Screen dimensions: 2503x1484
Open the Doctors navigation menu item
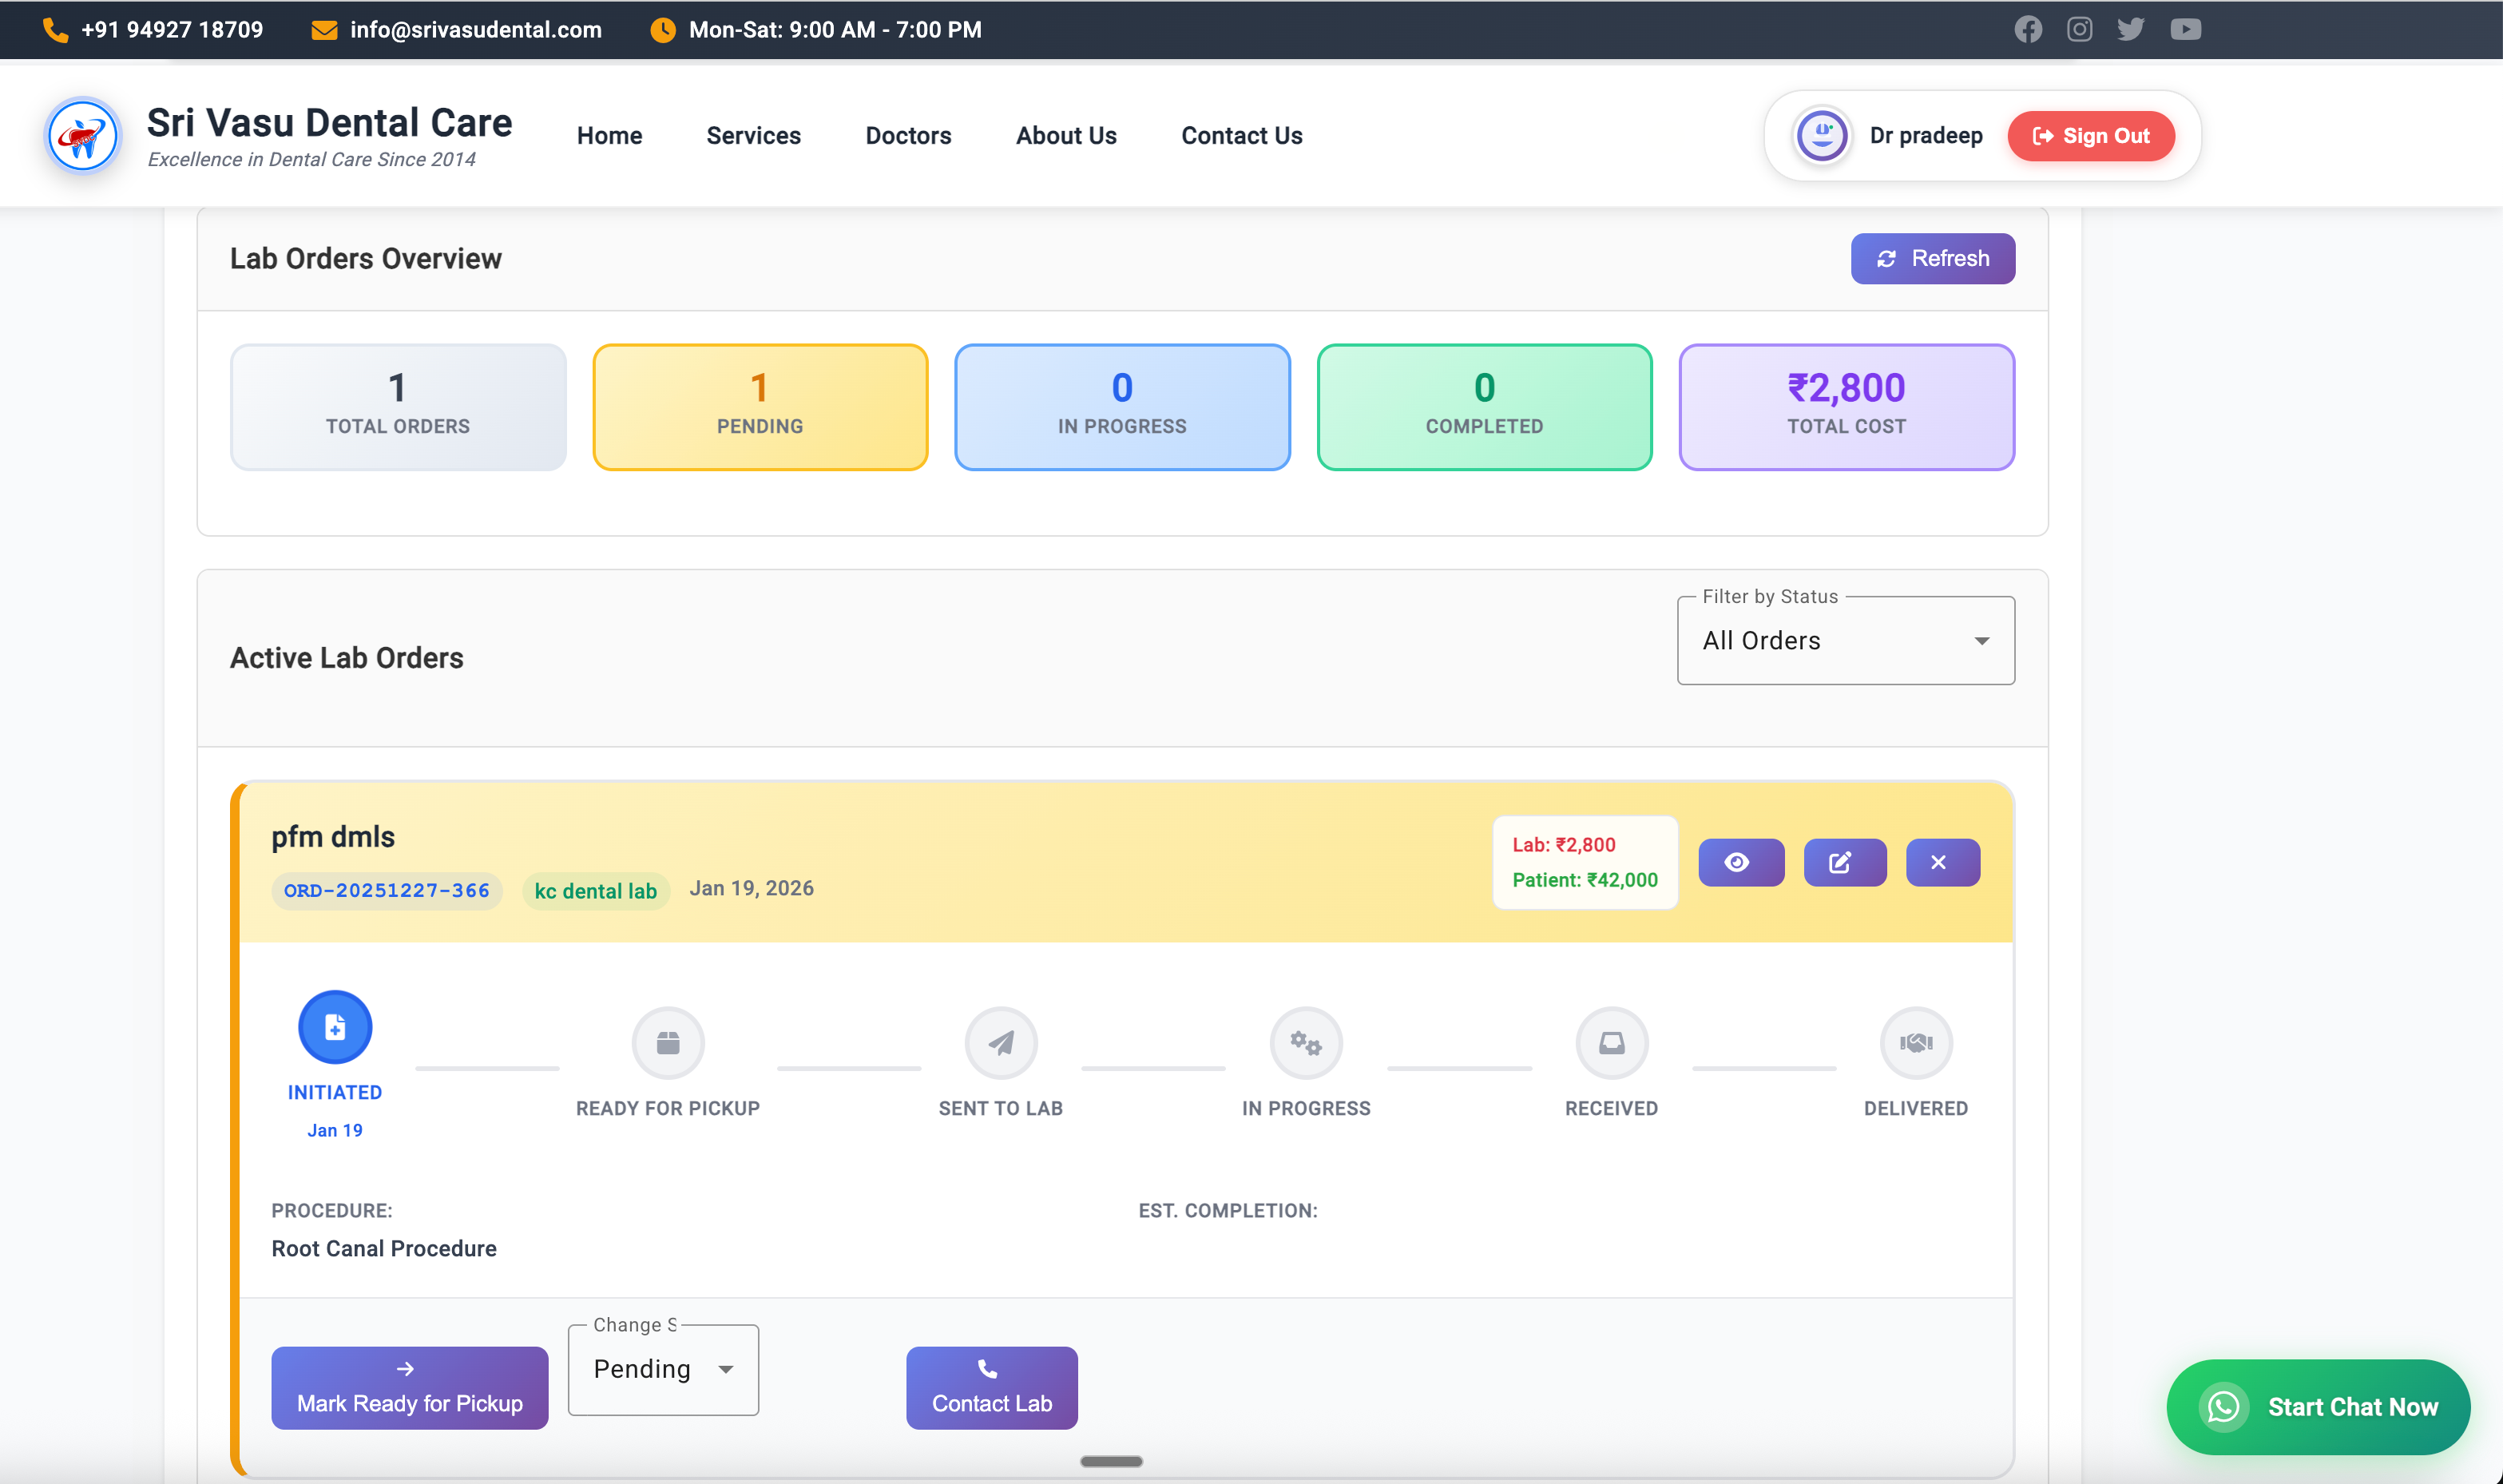pos(907,135)
